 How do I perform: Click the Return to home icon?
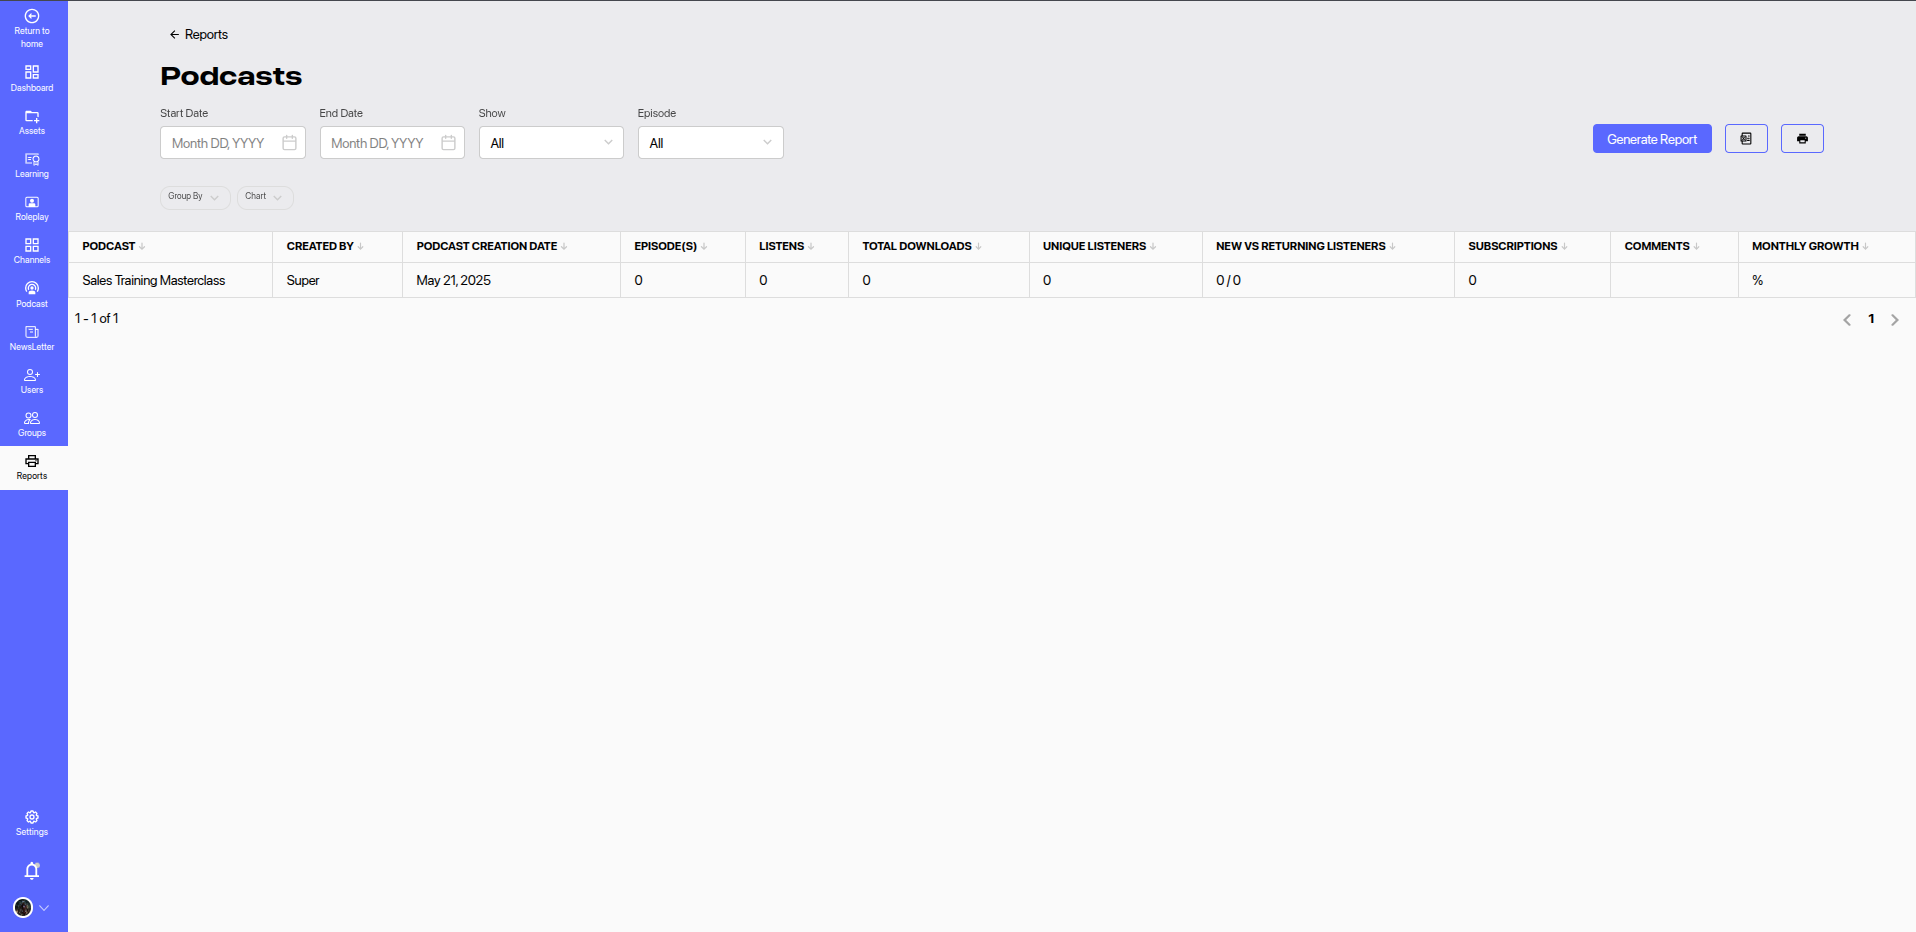pyautogui.click(x=32, y=17)
